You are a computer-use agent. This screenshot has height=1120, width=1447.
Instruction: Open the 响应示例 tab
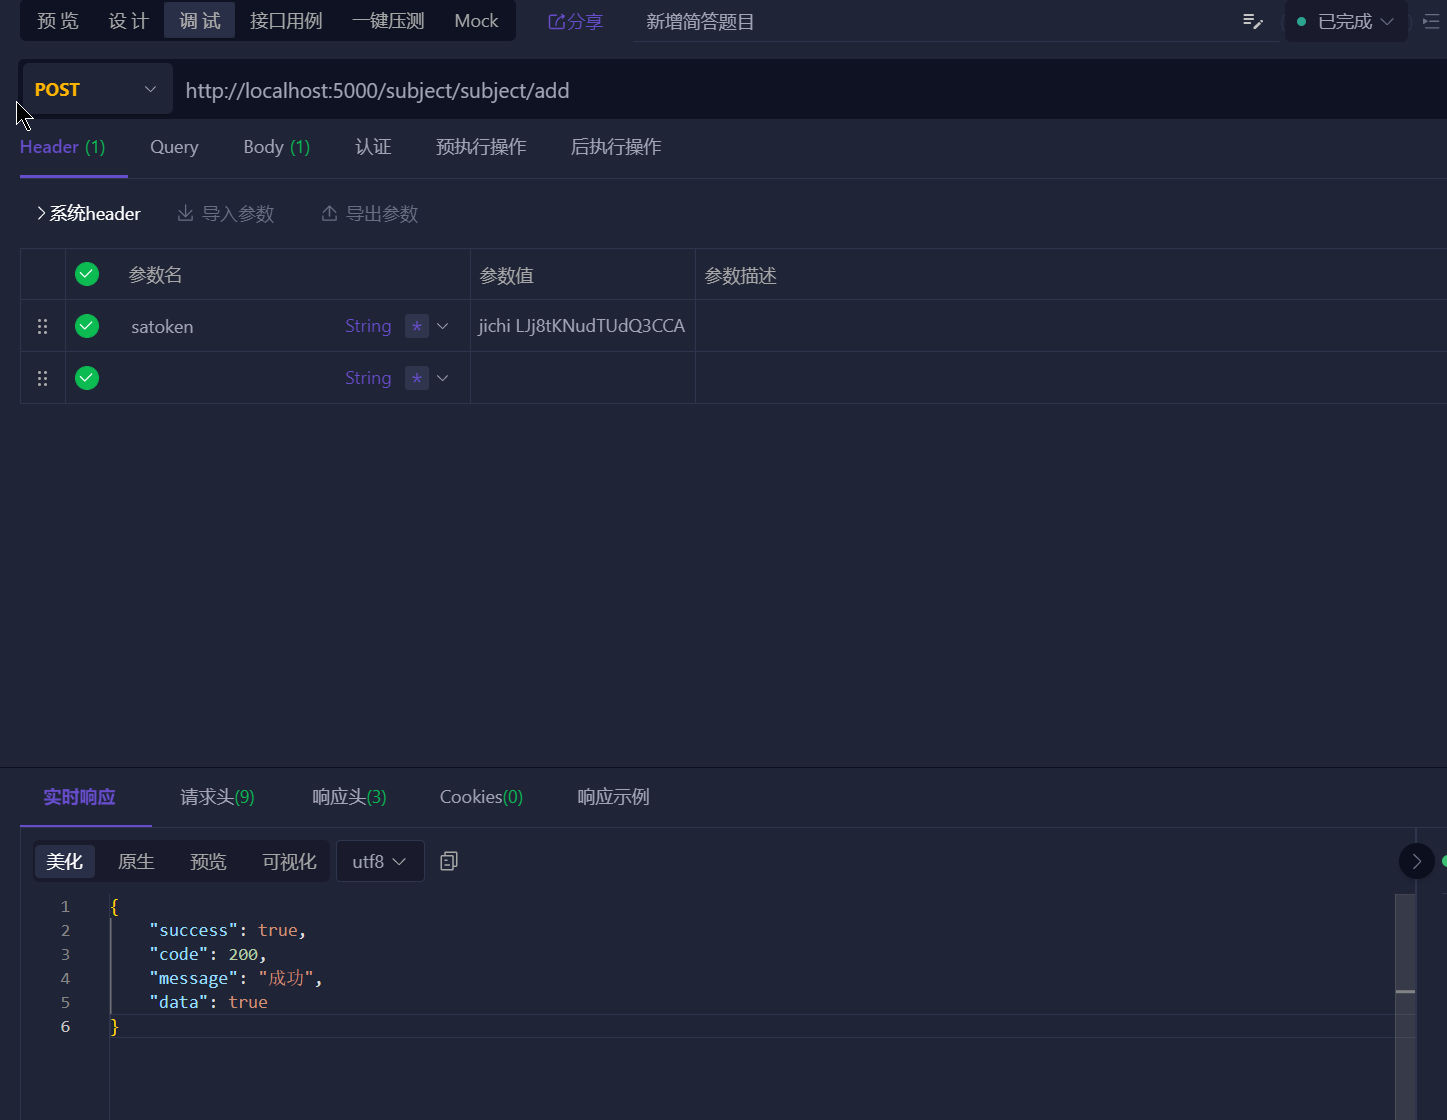pyautogui.click(x=613, y=797)
